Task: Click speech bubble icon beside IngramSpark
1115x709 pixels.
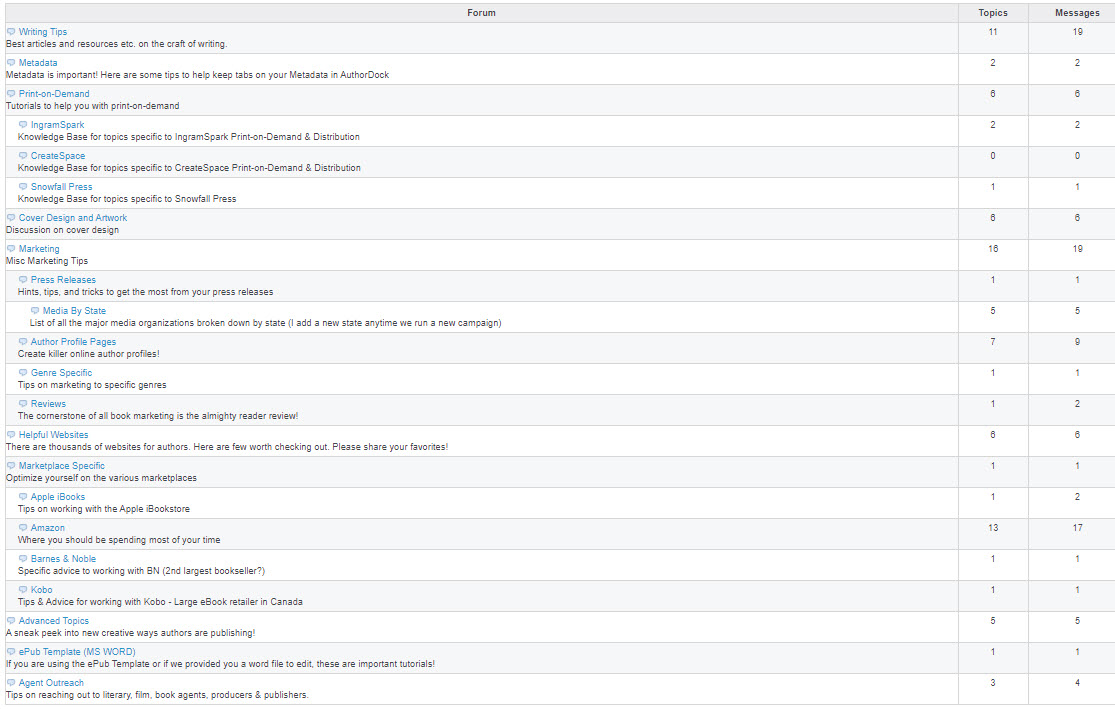Action: (x=23, y=124)
